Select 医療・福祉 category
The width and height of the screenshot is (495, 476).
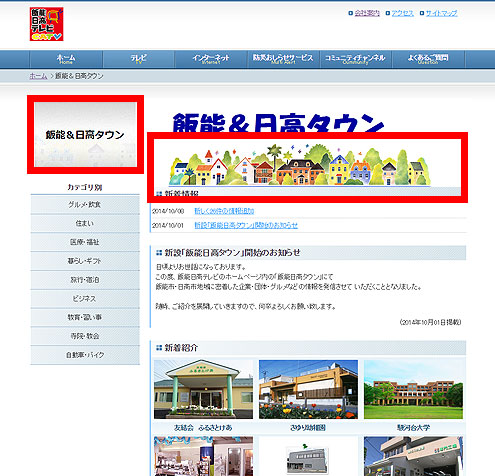(x=85, y=242)
